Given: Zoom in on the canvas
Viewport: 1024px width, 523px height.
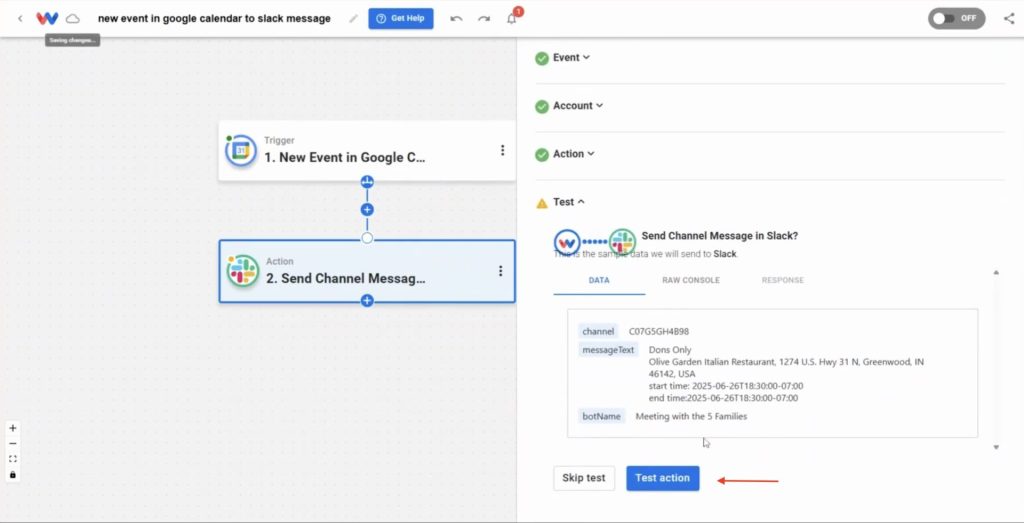Looking at the screenshot, I should pyautogui.click(x=12, y=428).
